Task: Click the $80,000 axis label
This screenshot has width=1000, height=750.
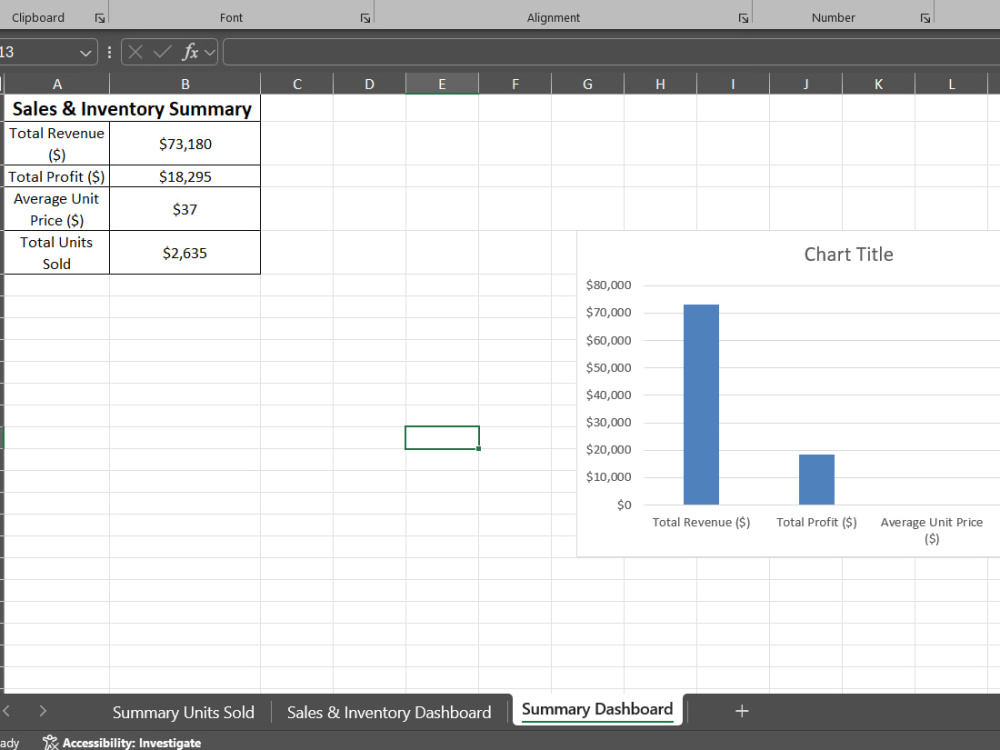Action: (608, 285)
